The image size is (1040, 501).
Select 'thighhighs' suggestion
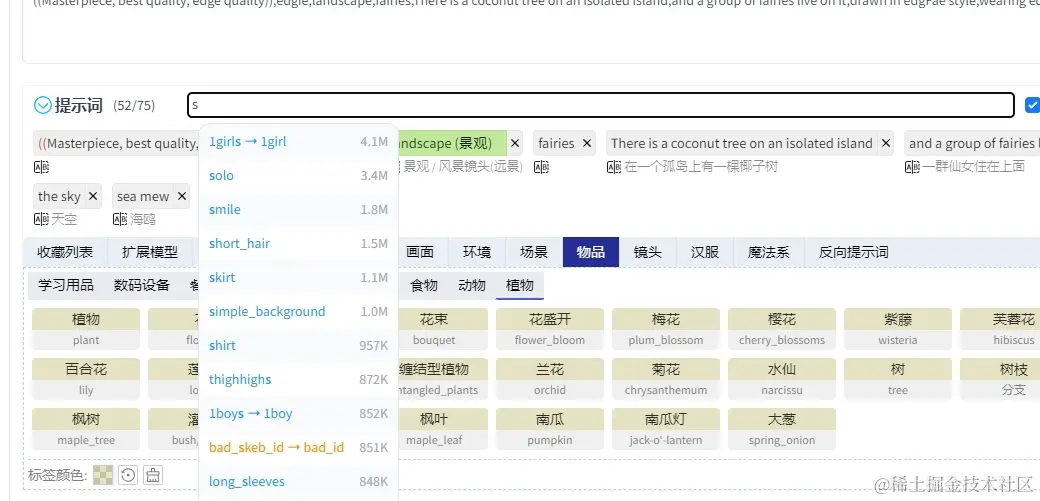coord(298,380)
